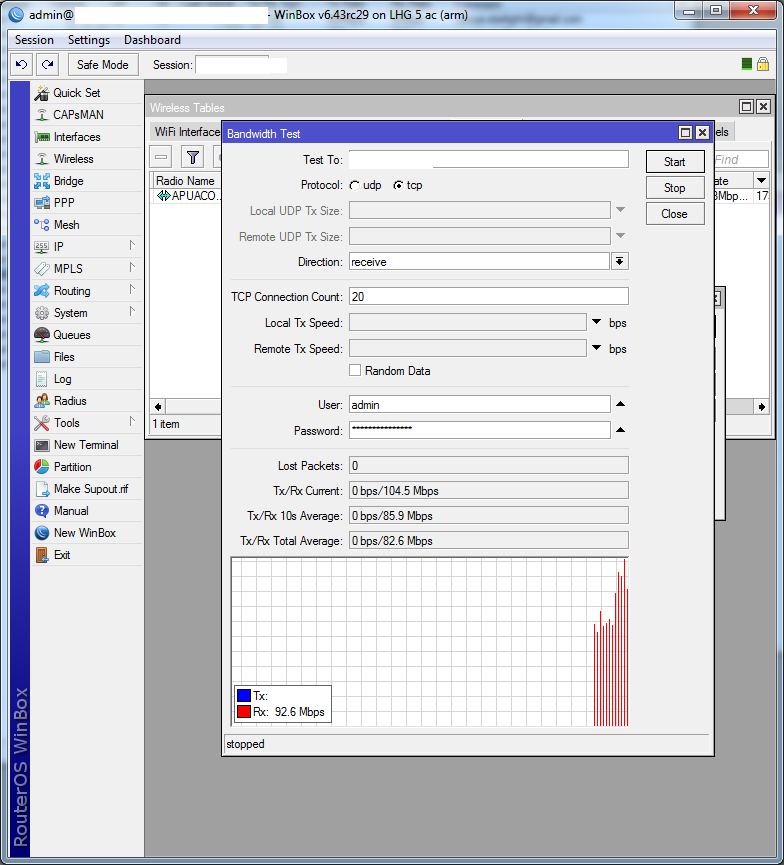Open the Direction dropdown

coord(620,261)
